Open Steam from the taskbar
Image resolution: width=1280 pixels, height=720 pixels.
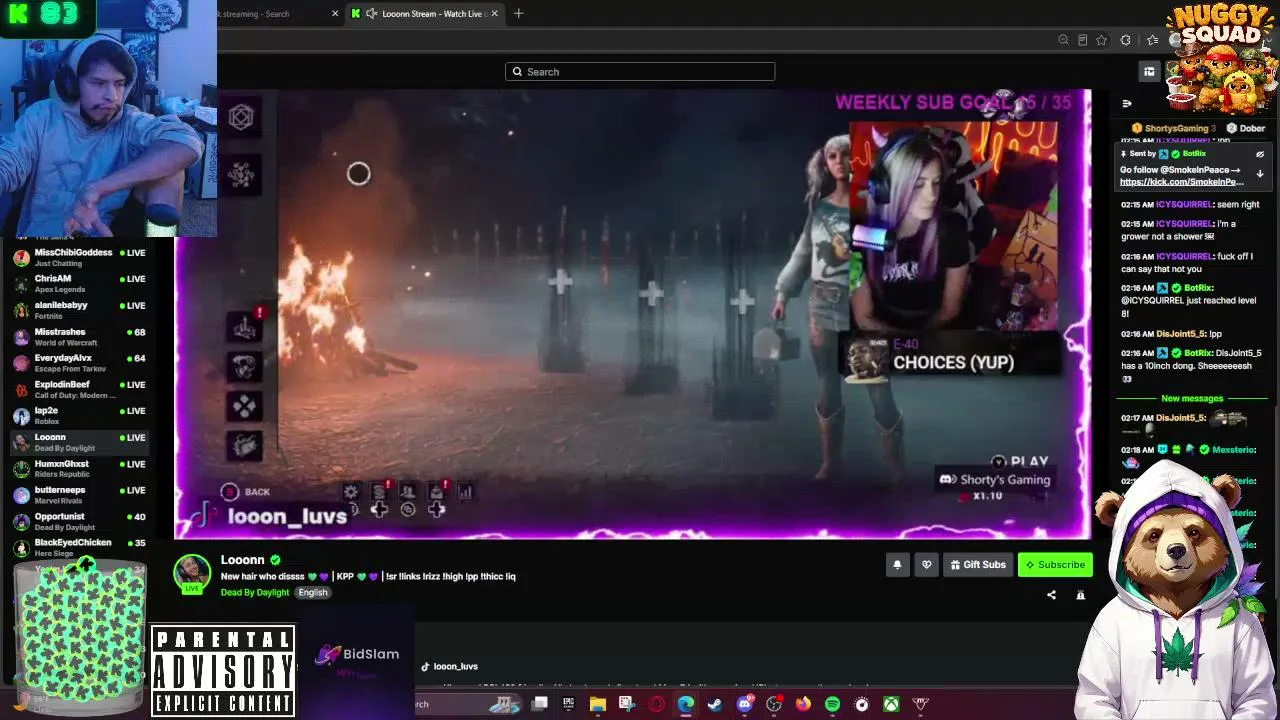[715, 704]
